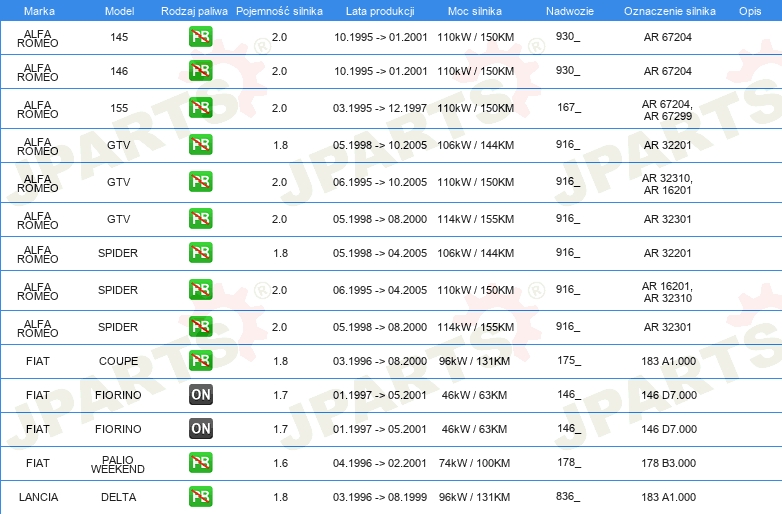
Task: Click the Model column header
Action: (119, 11)
